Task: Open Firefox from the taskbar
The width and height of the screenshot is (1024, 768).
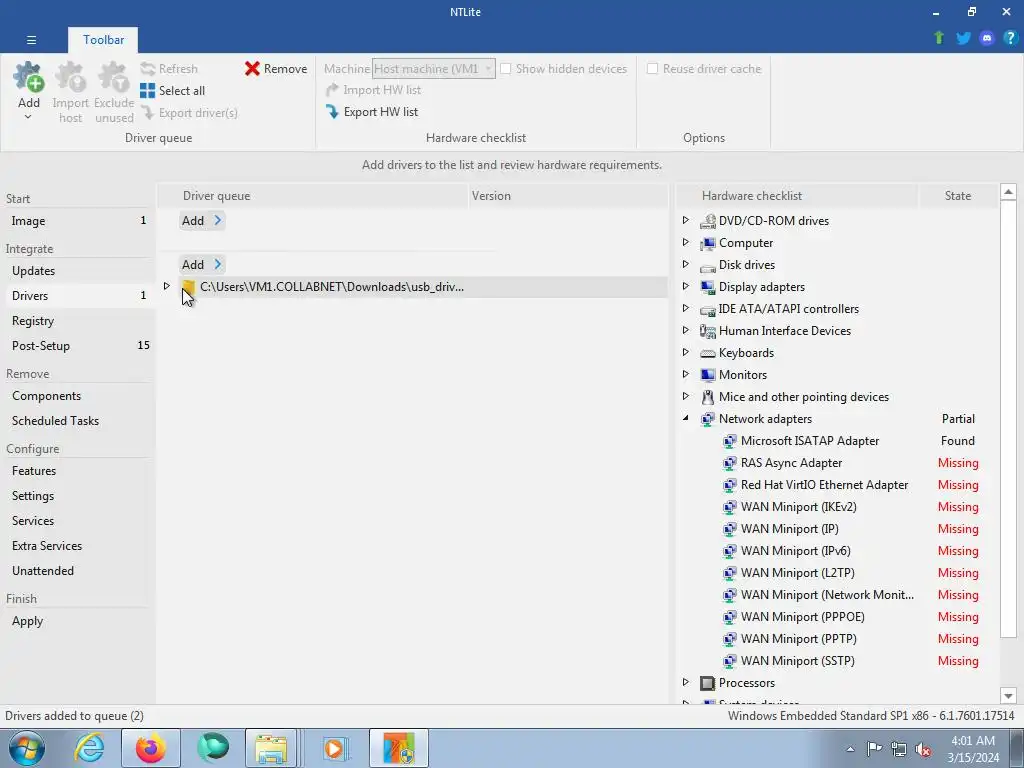Action: (150, 748)
